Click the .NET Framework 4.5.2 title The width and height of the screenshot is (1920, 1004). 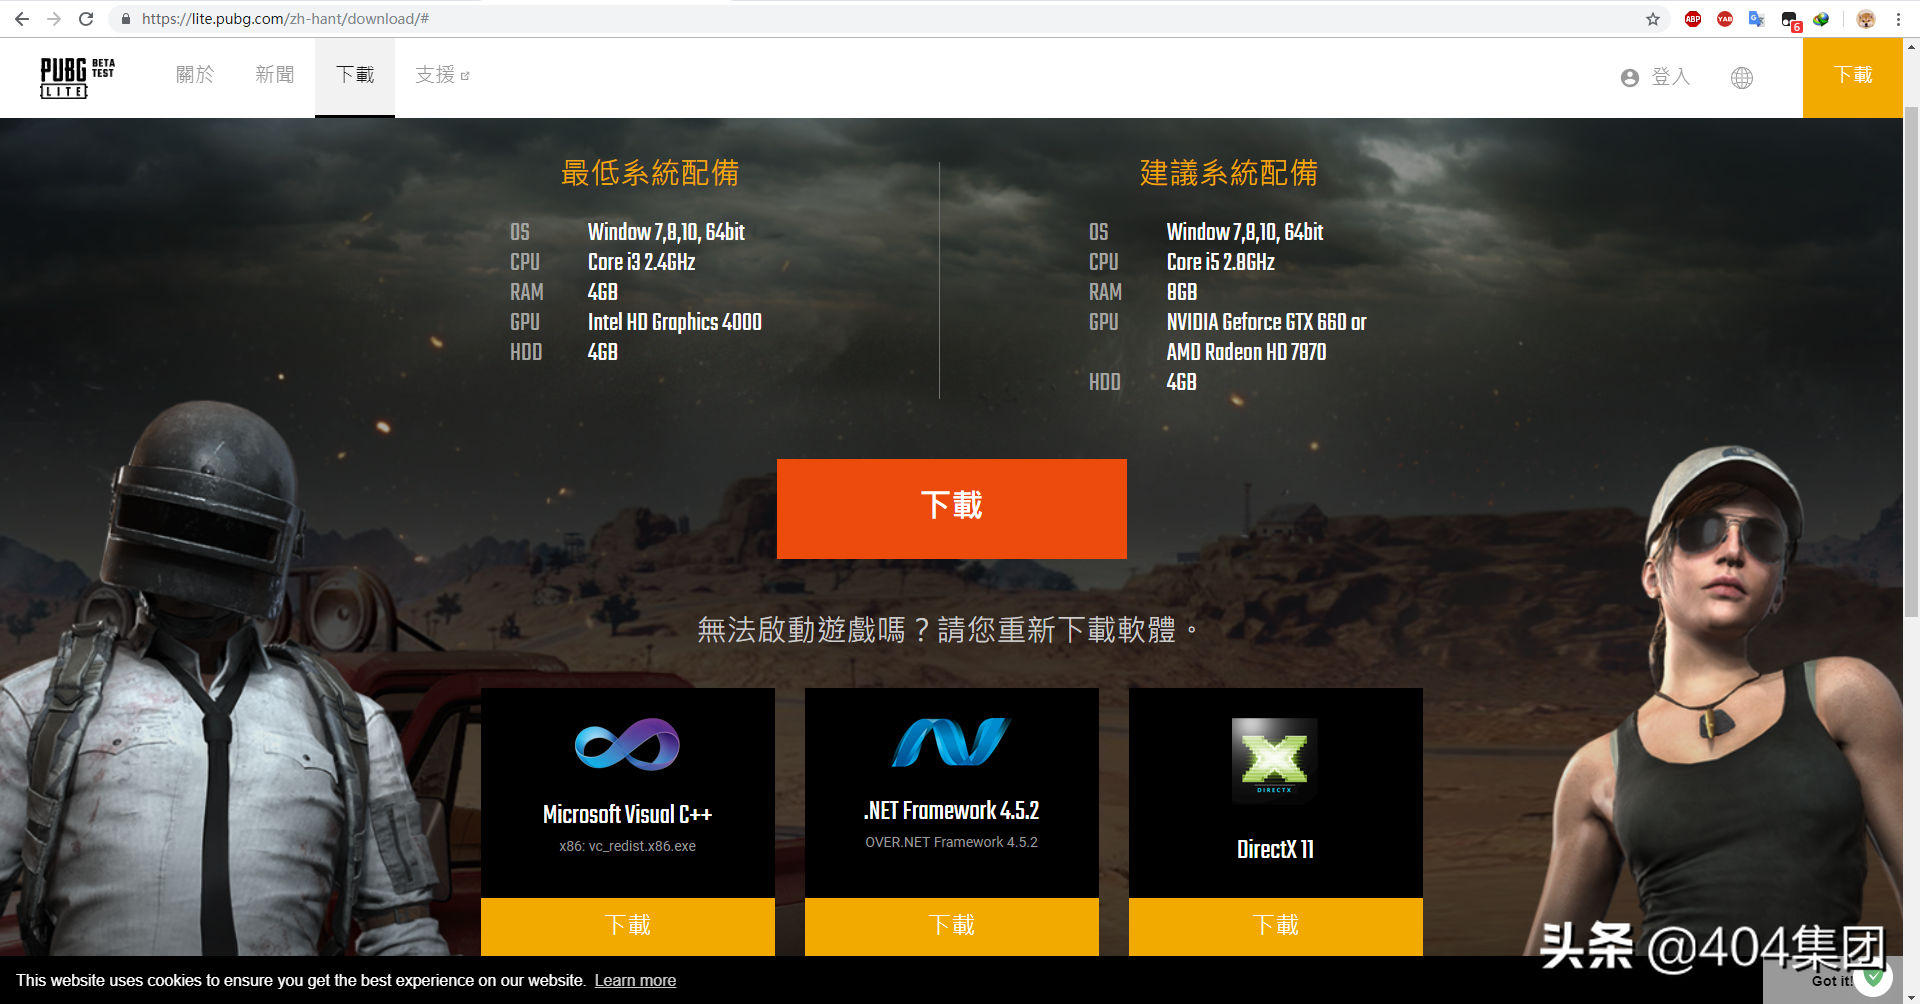click(x=952, y=811)
